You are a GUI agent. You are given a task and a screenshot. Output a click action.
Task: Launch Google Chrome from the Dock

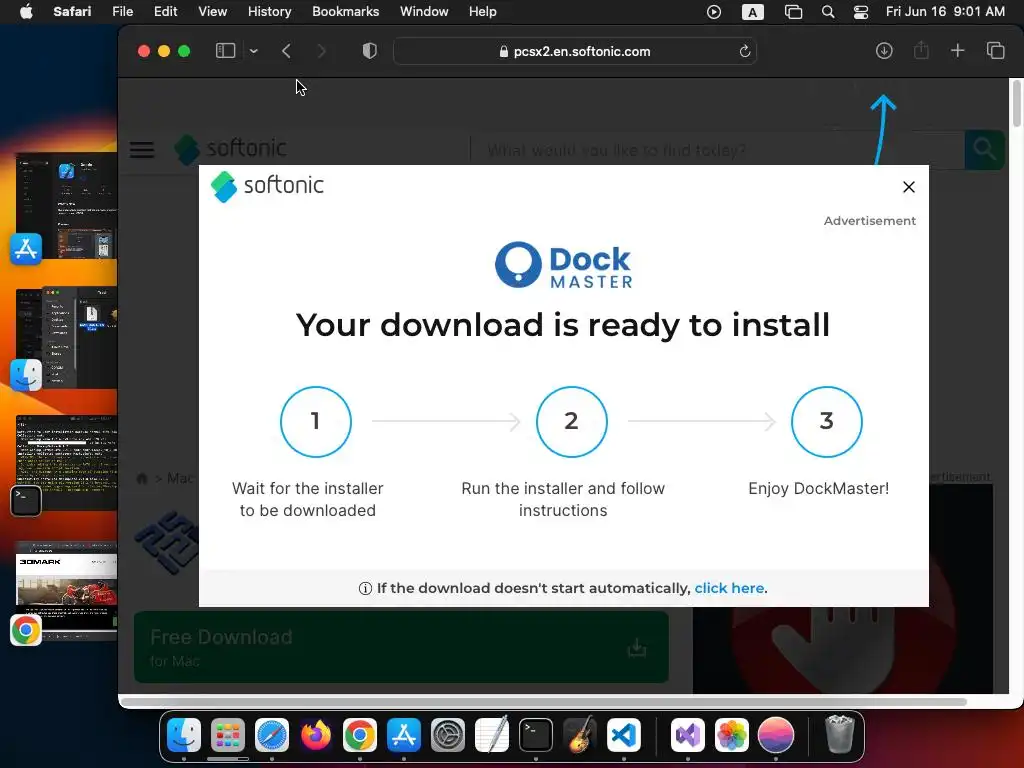(x=360, y=735)
